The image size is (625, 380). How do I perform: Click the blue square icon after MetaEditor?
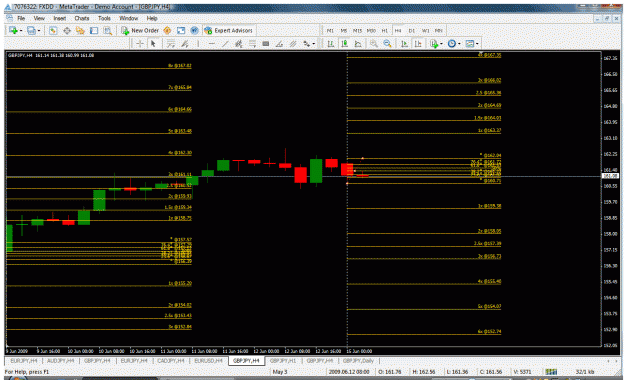click(x=181, y=30)
